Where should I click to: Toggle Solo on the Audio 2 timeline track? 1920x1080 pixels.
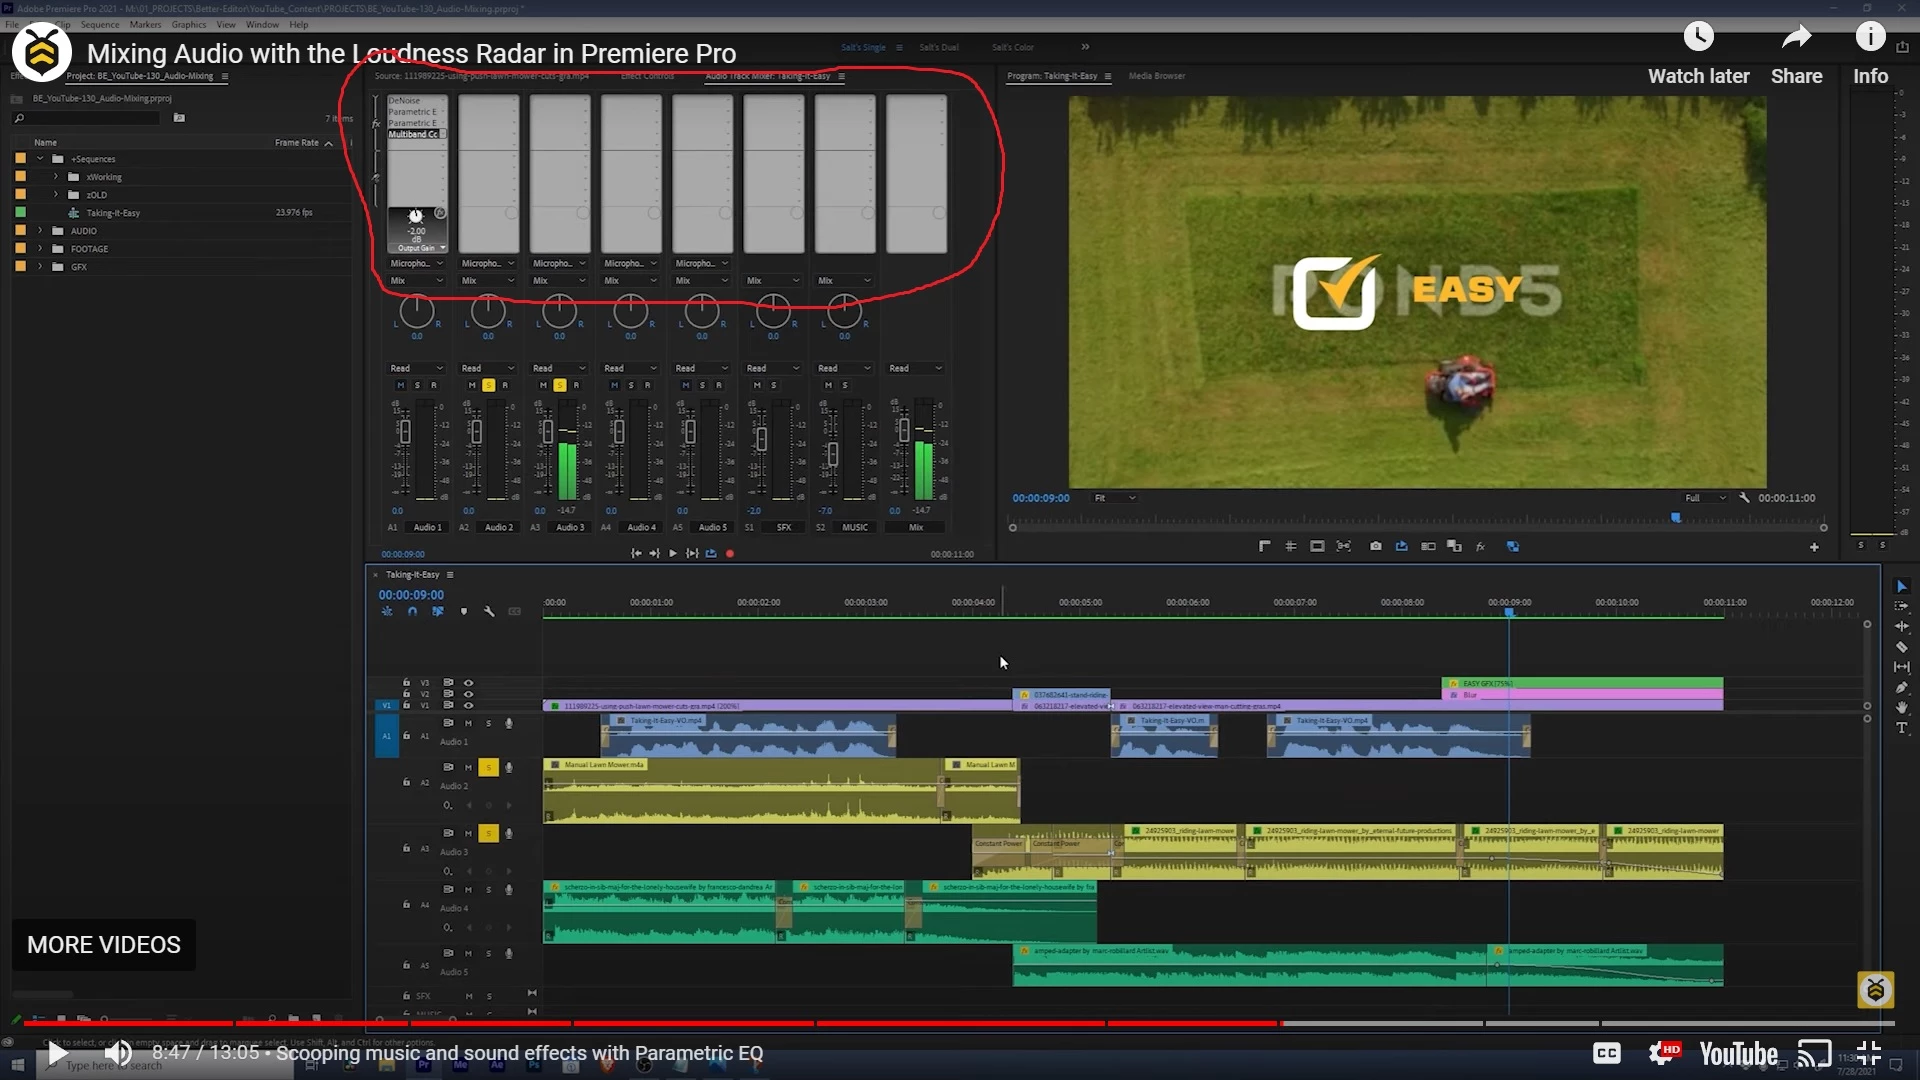coord(488,767)
